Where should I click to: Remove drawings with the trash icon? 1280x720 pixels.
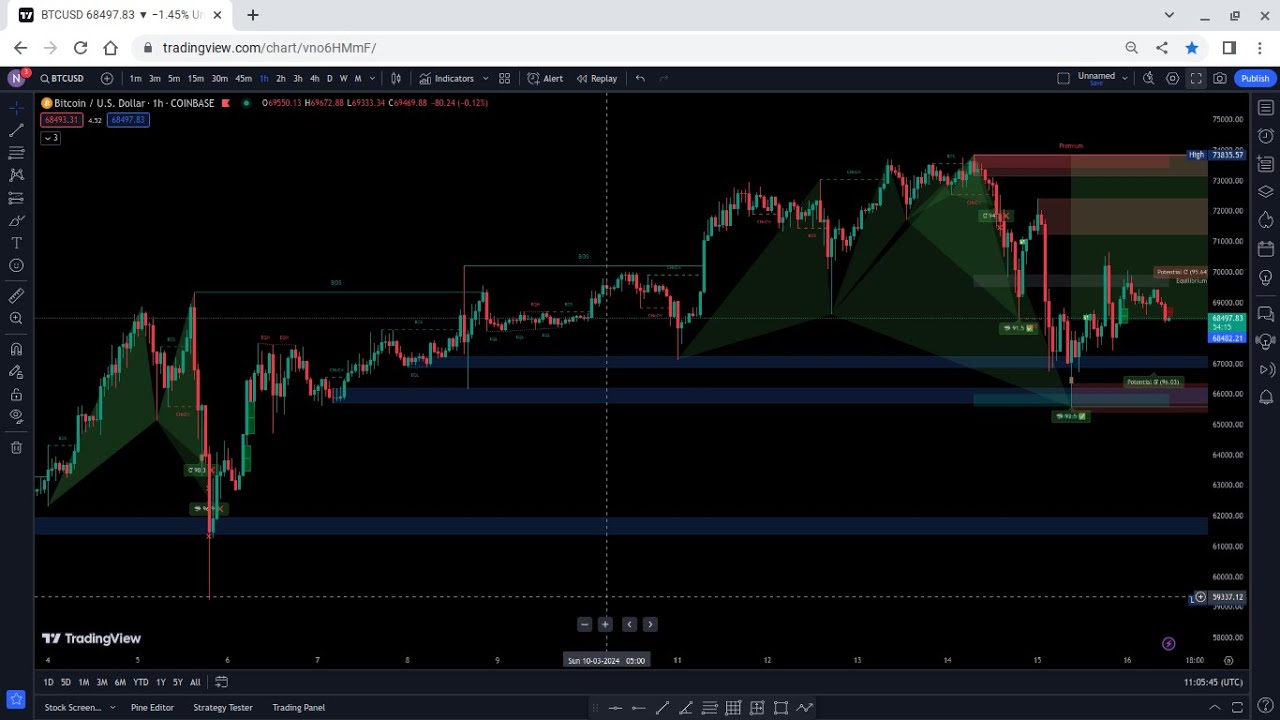(16, 447)
